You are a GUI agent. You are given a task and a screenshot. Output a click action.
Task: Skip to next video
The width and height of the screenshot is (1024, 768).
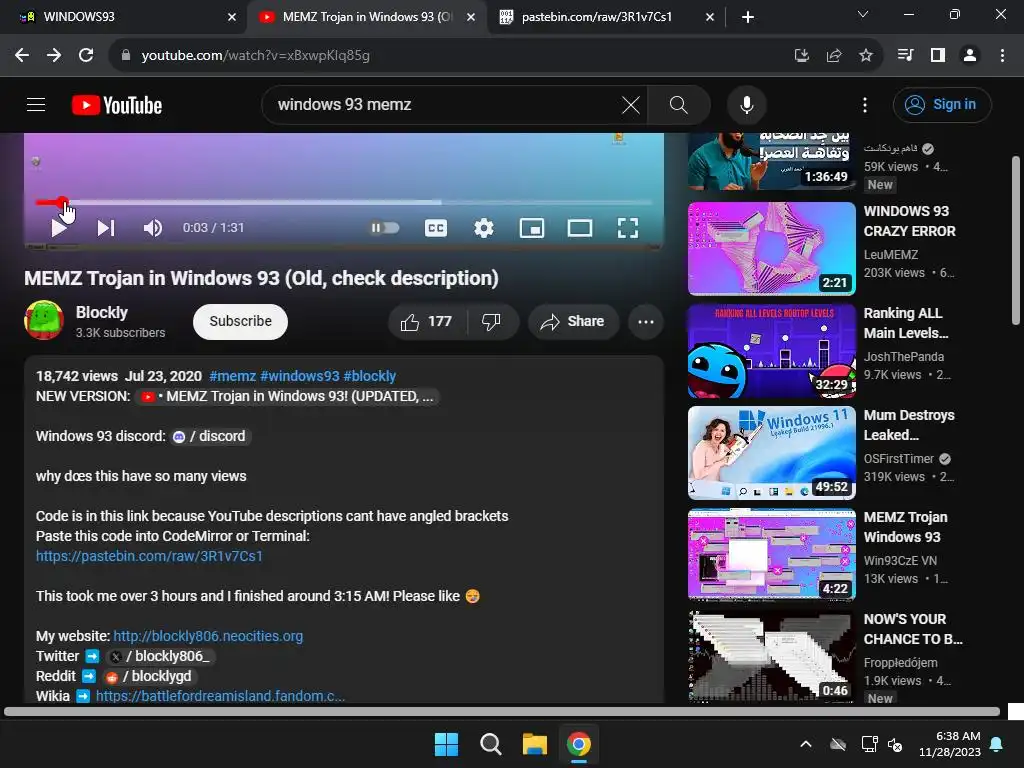click(x=106, y=228)
